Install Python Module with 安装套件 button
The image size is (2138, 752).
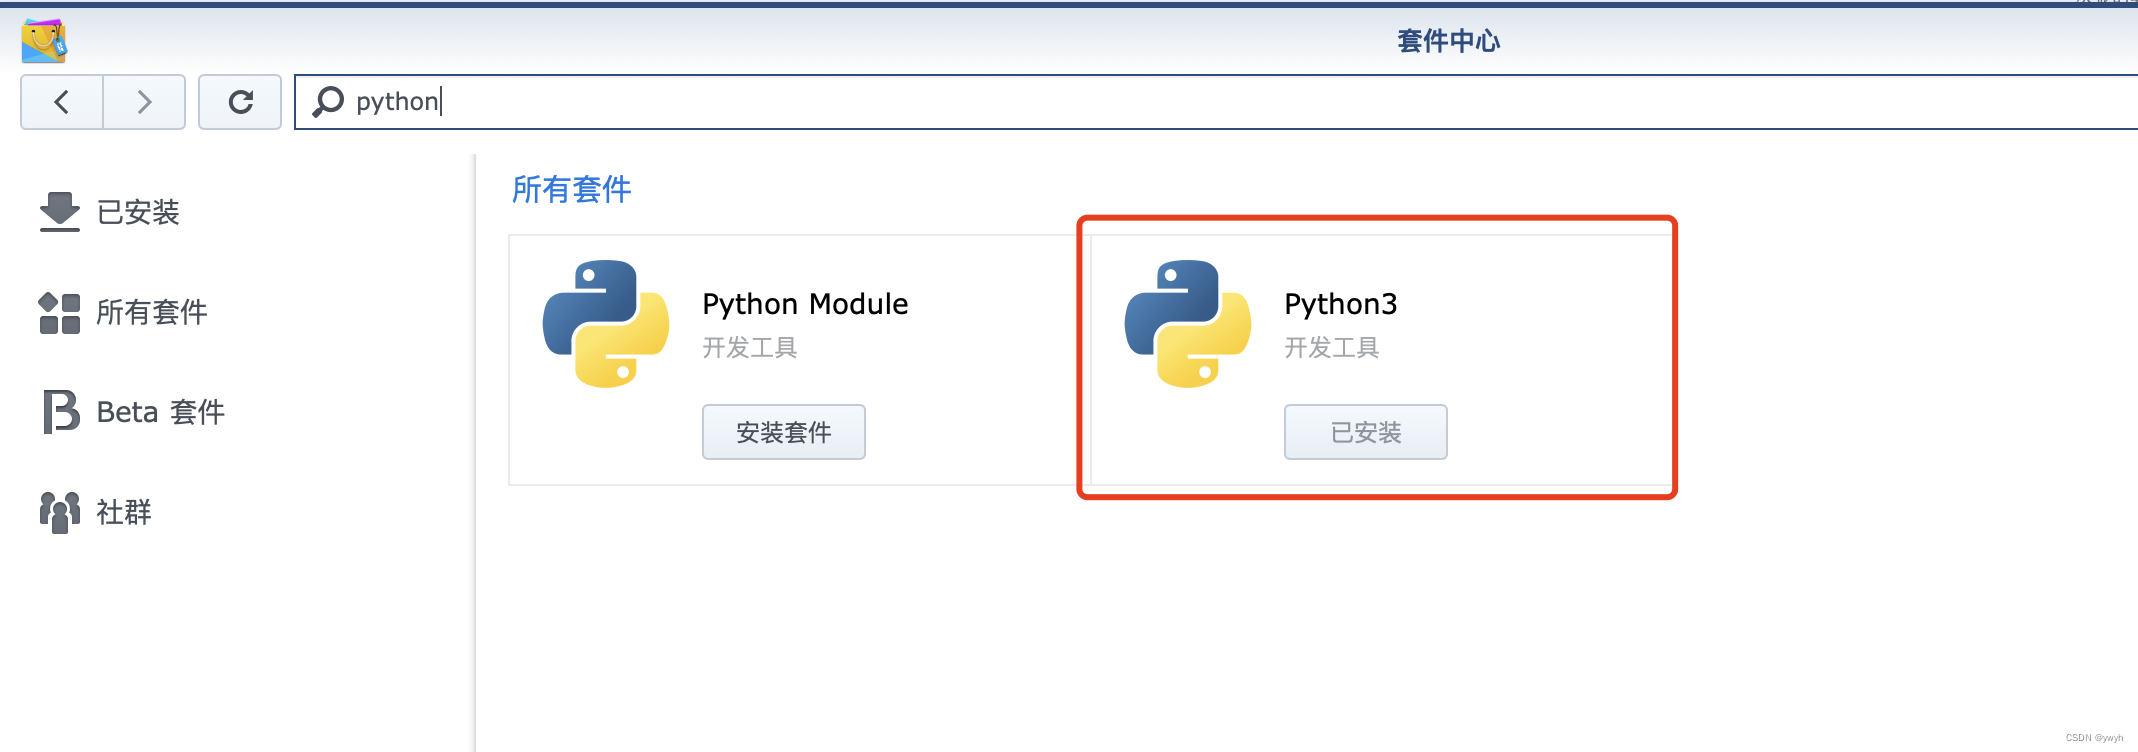click(784, 432)
